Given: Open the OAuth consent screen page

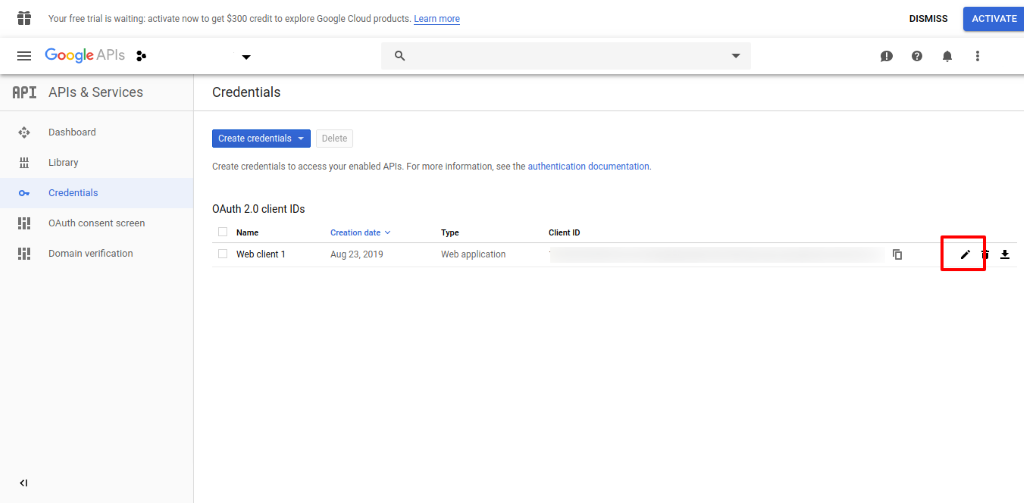Looking at the screenshot, I should [96, 223].
